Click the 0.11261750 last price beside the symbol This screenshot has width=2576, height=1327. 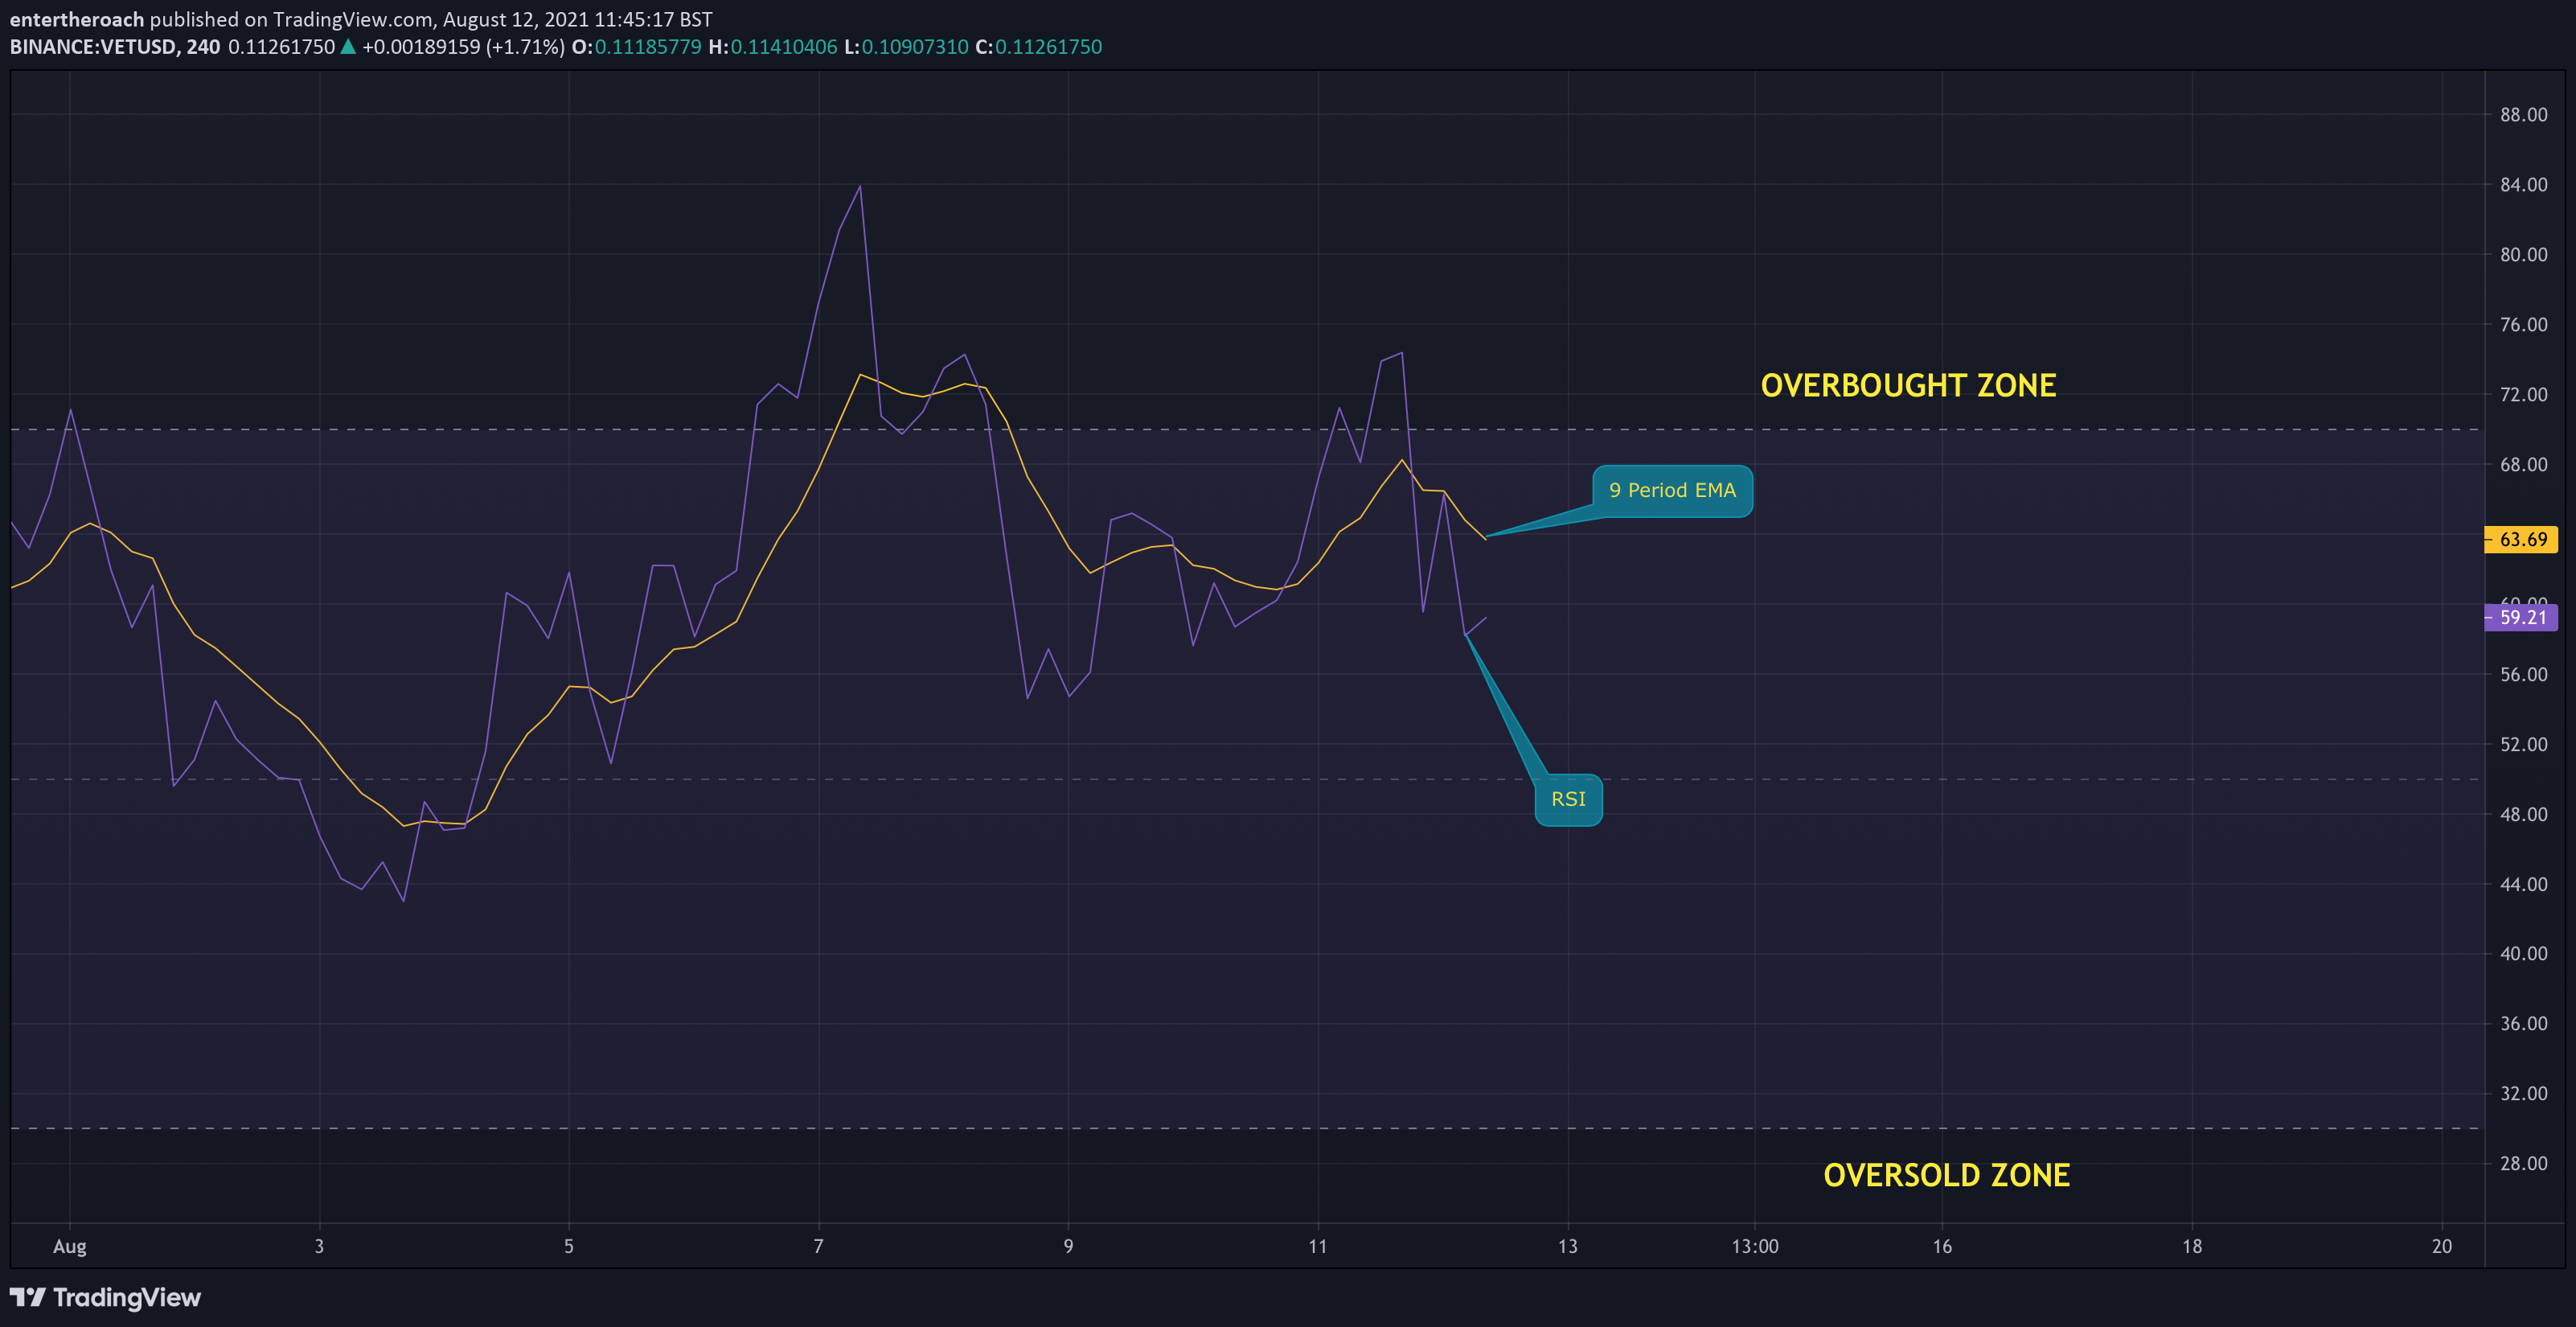coord(281,47)
